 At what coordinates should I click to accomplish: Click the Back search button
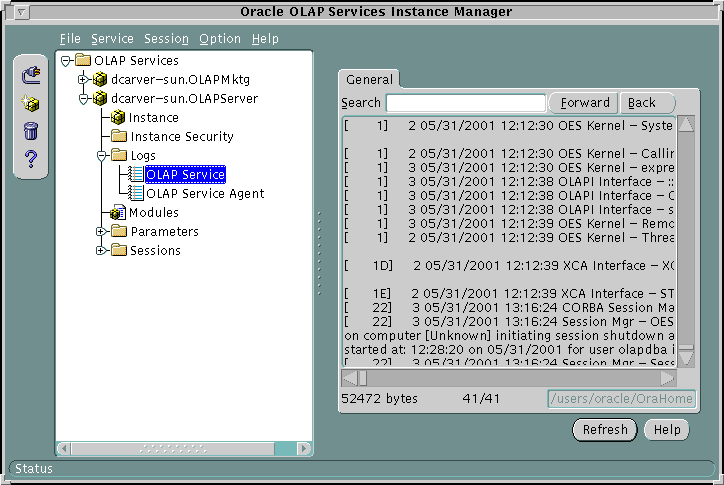(646, 103)
